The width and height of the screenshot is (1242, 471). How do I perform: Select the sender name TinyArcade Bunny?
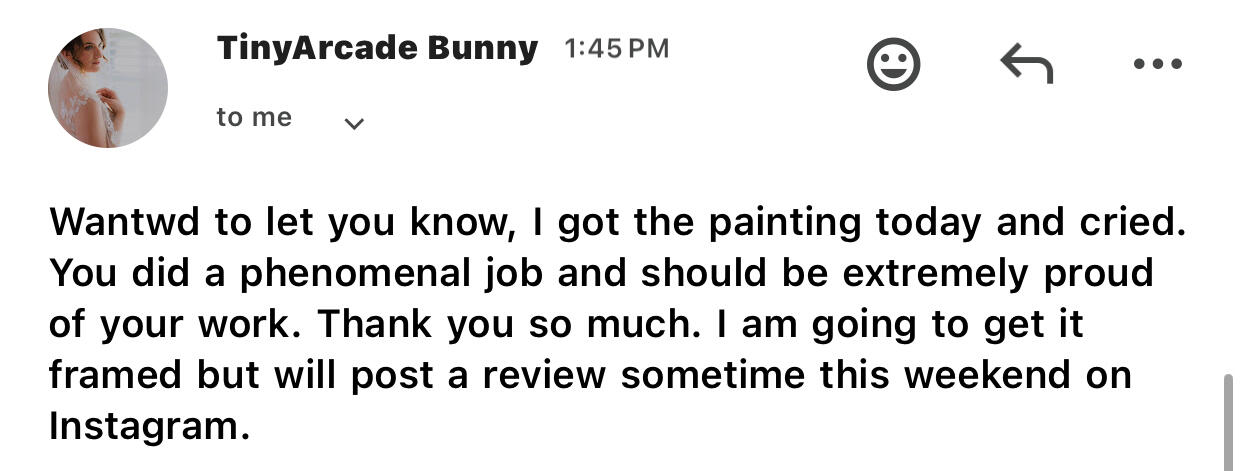point(377,48)
